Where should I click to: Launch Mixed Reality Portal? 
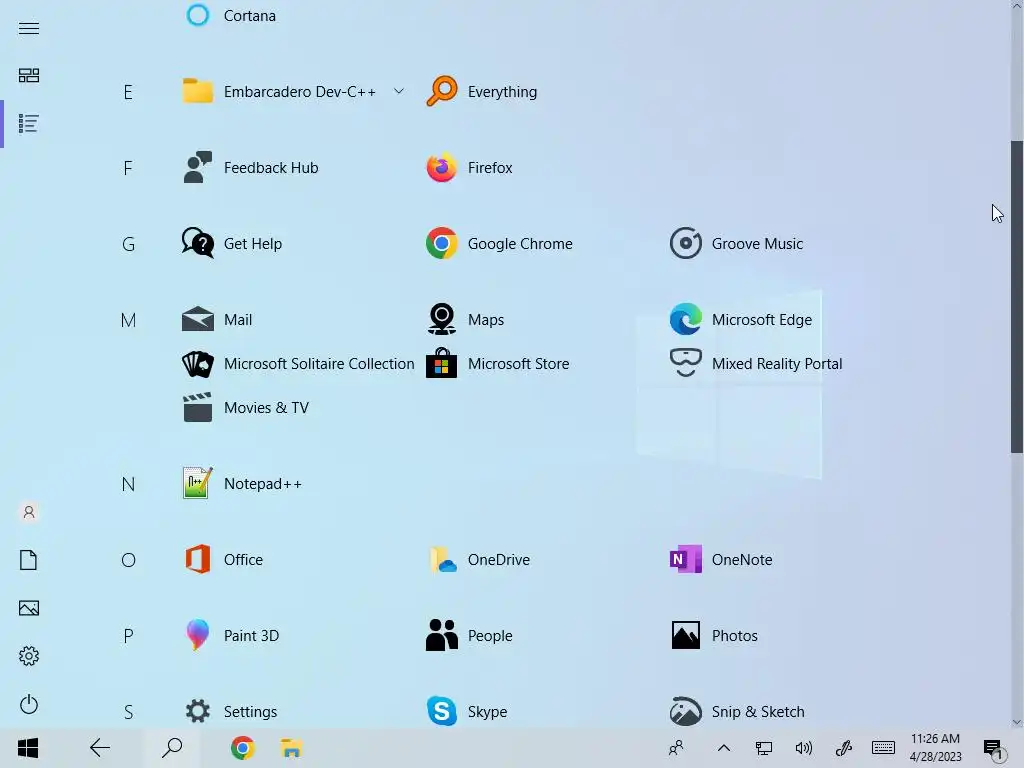[756, 364]
